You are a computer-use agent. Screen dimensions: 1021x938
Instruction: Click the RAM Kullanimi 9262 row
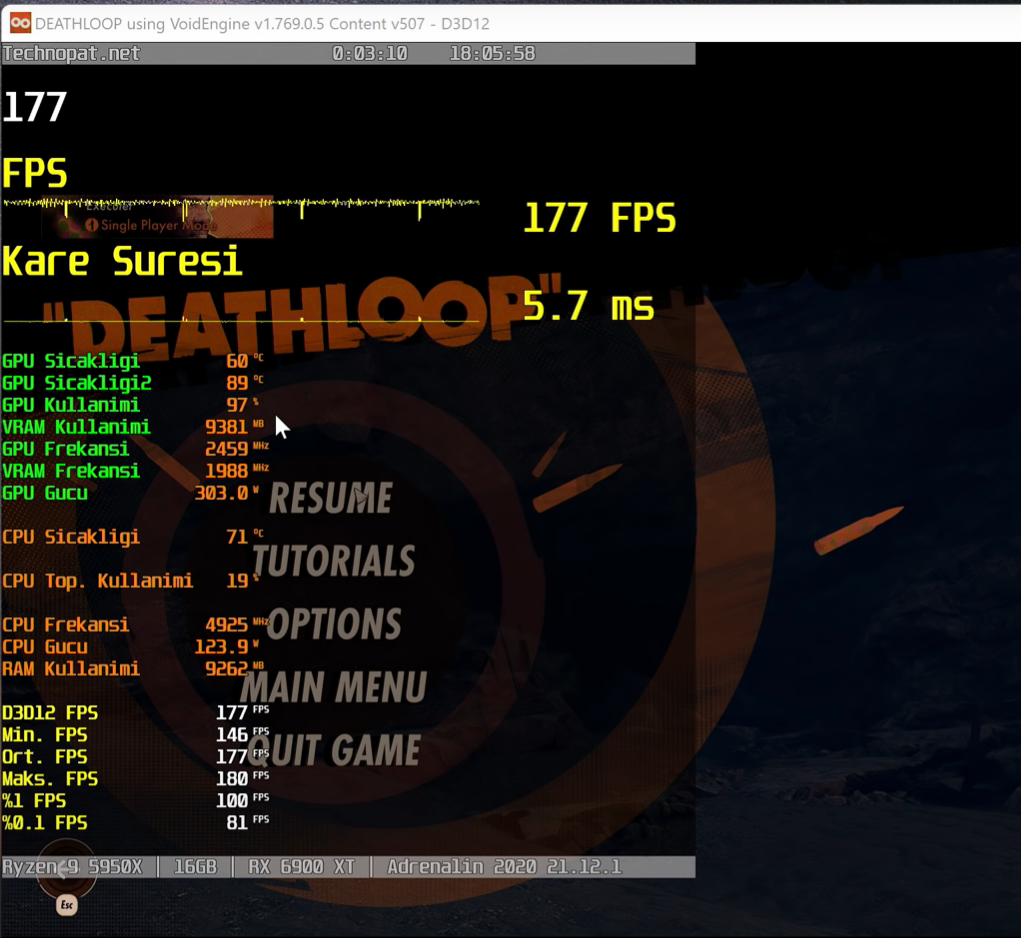133,669
